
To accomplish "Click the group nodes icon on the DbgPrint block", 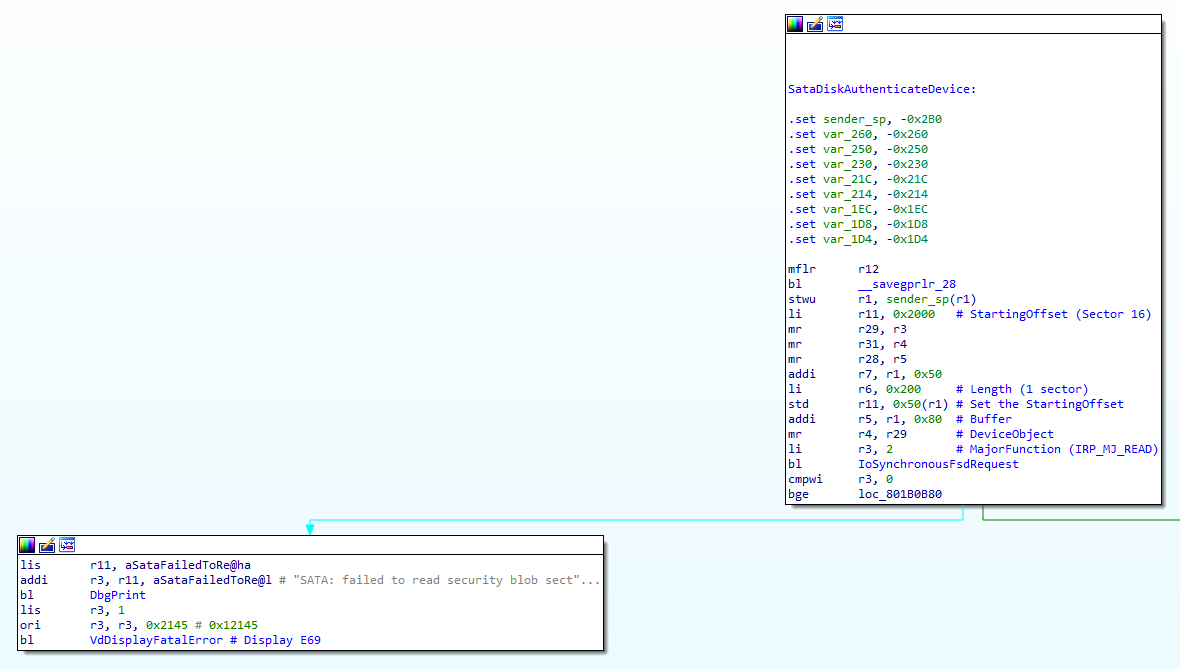I will [x=67, y=545].
